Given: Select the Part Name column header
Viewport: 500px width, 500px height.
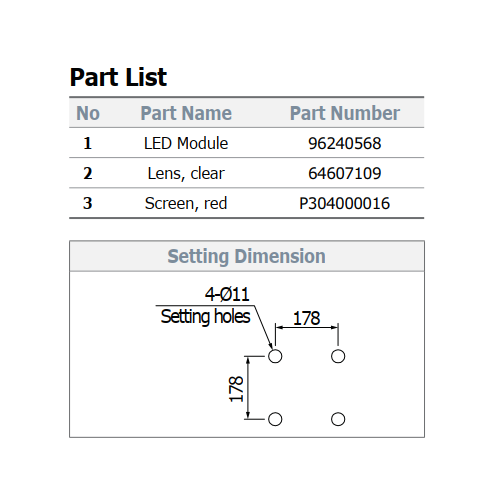Looking at the screenshot, I should pyautogui.click(x=186, y=113).
